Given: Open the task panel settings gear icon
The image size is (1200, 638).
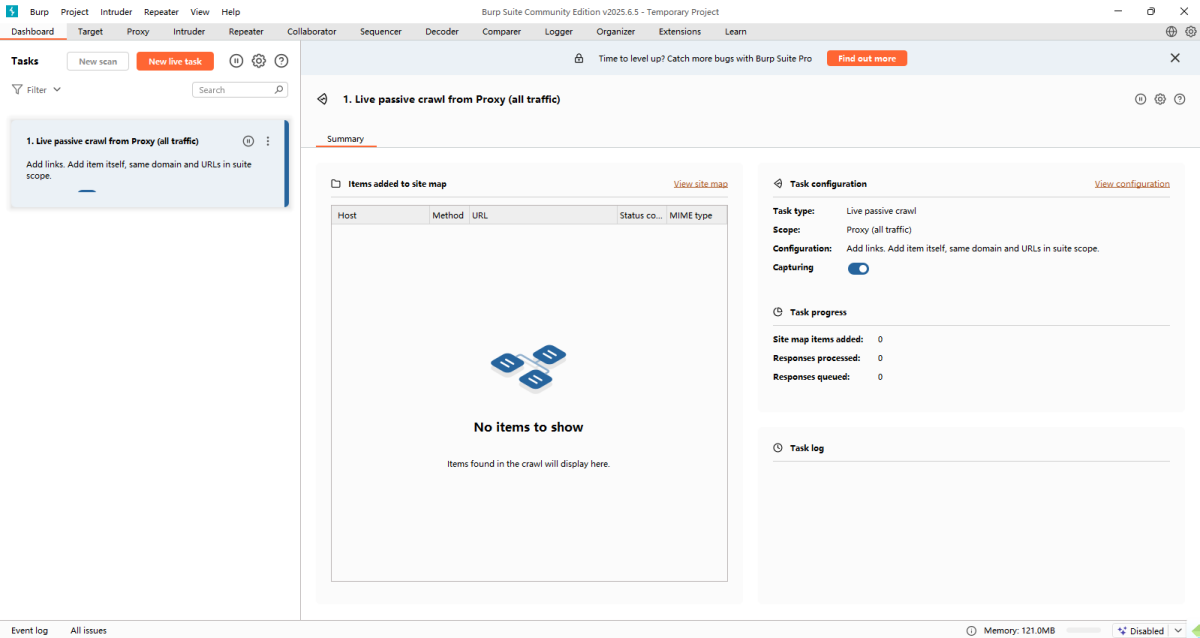Looking at the screenshot, I should (258, 60).
